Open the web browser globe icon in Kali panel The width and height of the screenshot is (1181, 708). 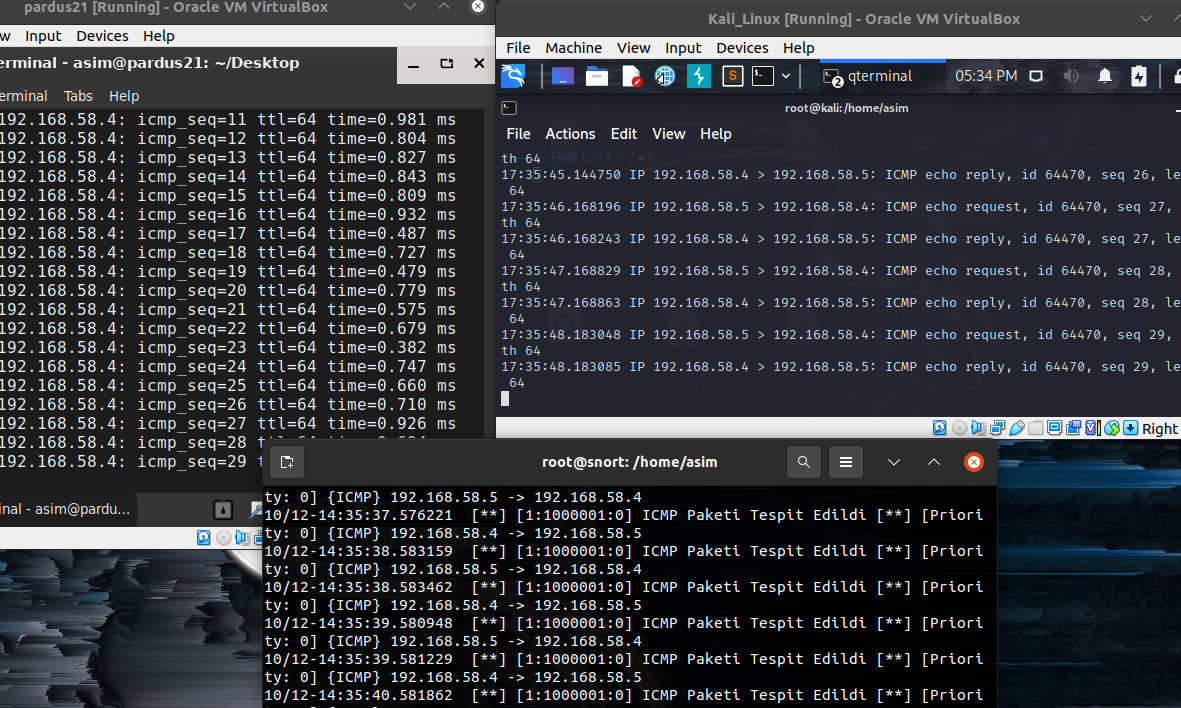665,76
